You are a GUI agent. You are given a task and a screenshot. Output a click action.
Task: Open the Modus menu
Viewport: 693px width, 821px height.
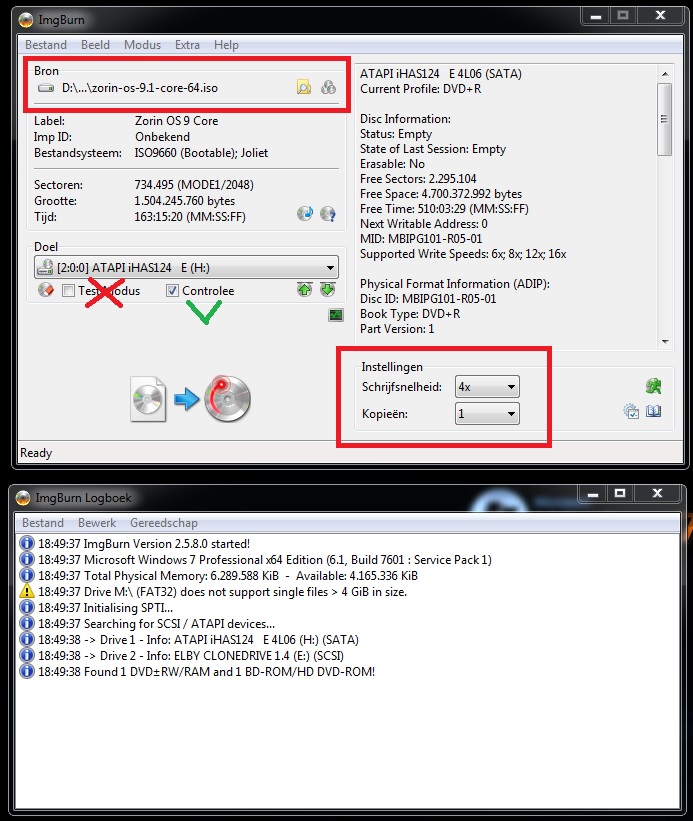point(142,45)
